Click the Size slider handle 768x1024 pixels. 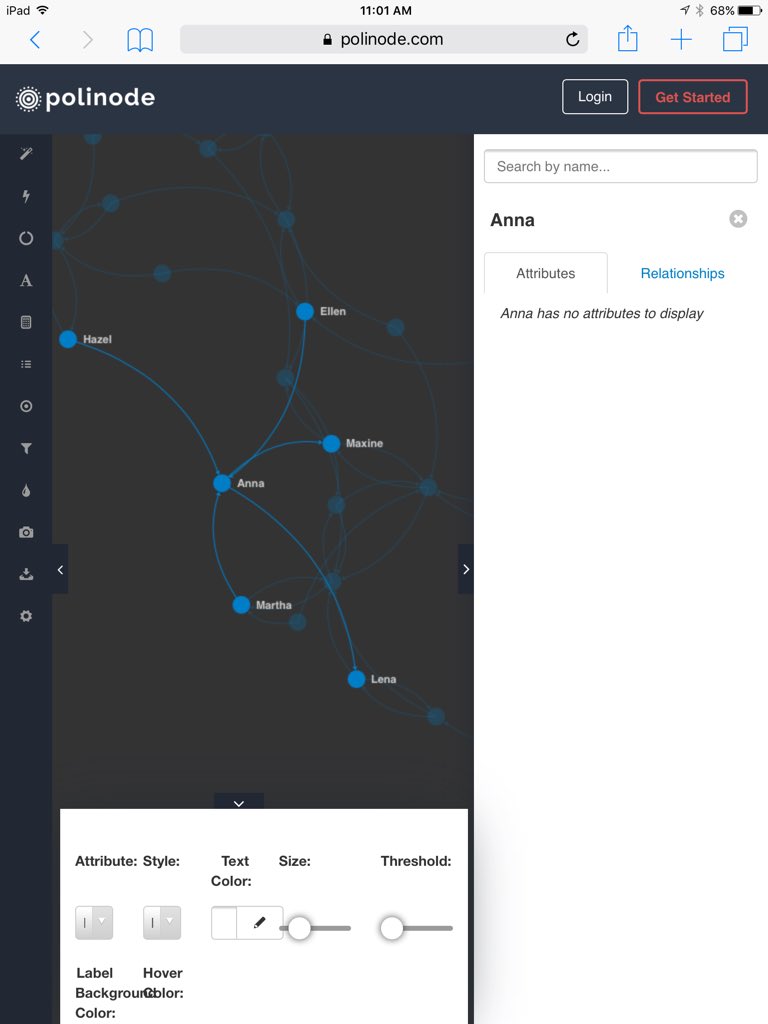pos(300,928)
